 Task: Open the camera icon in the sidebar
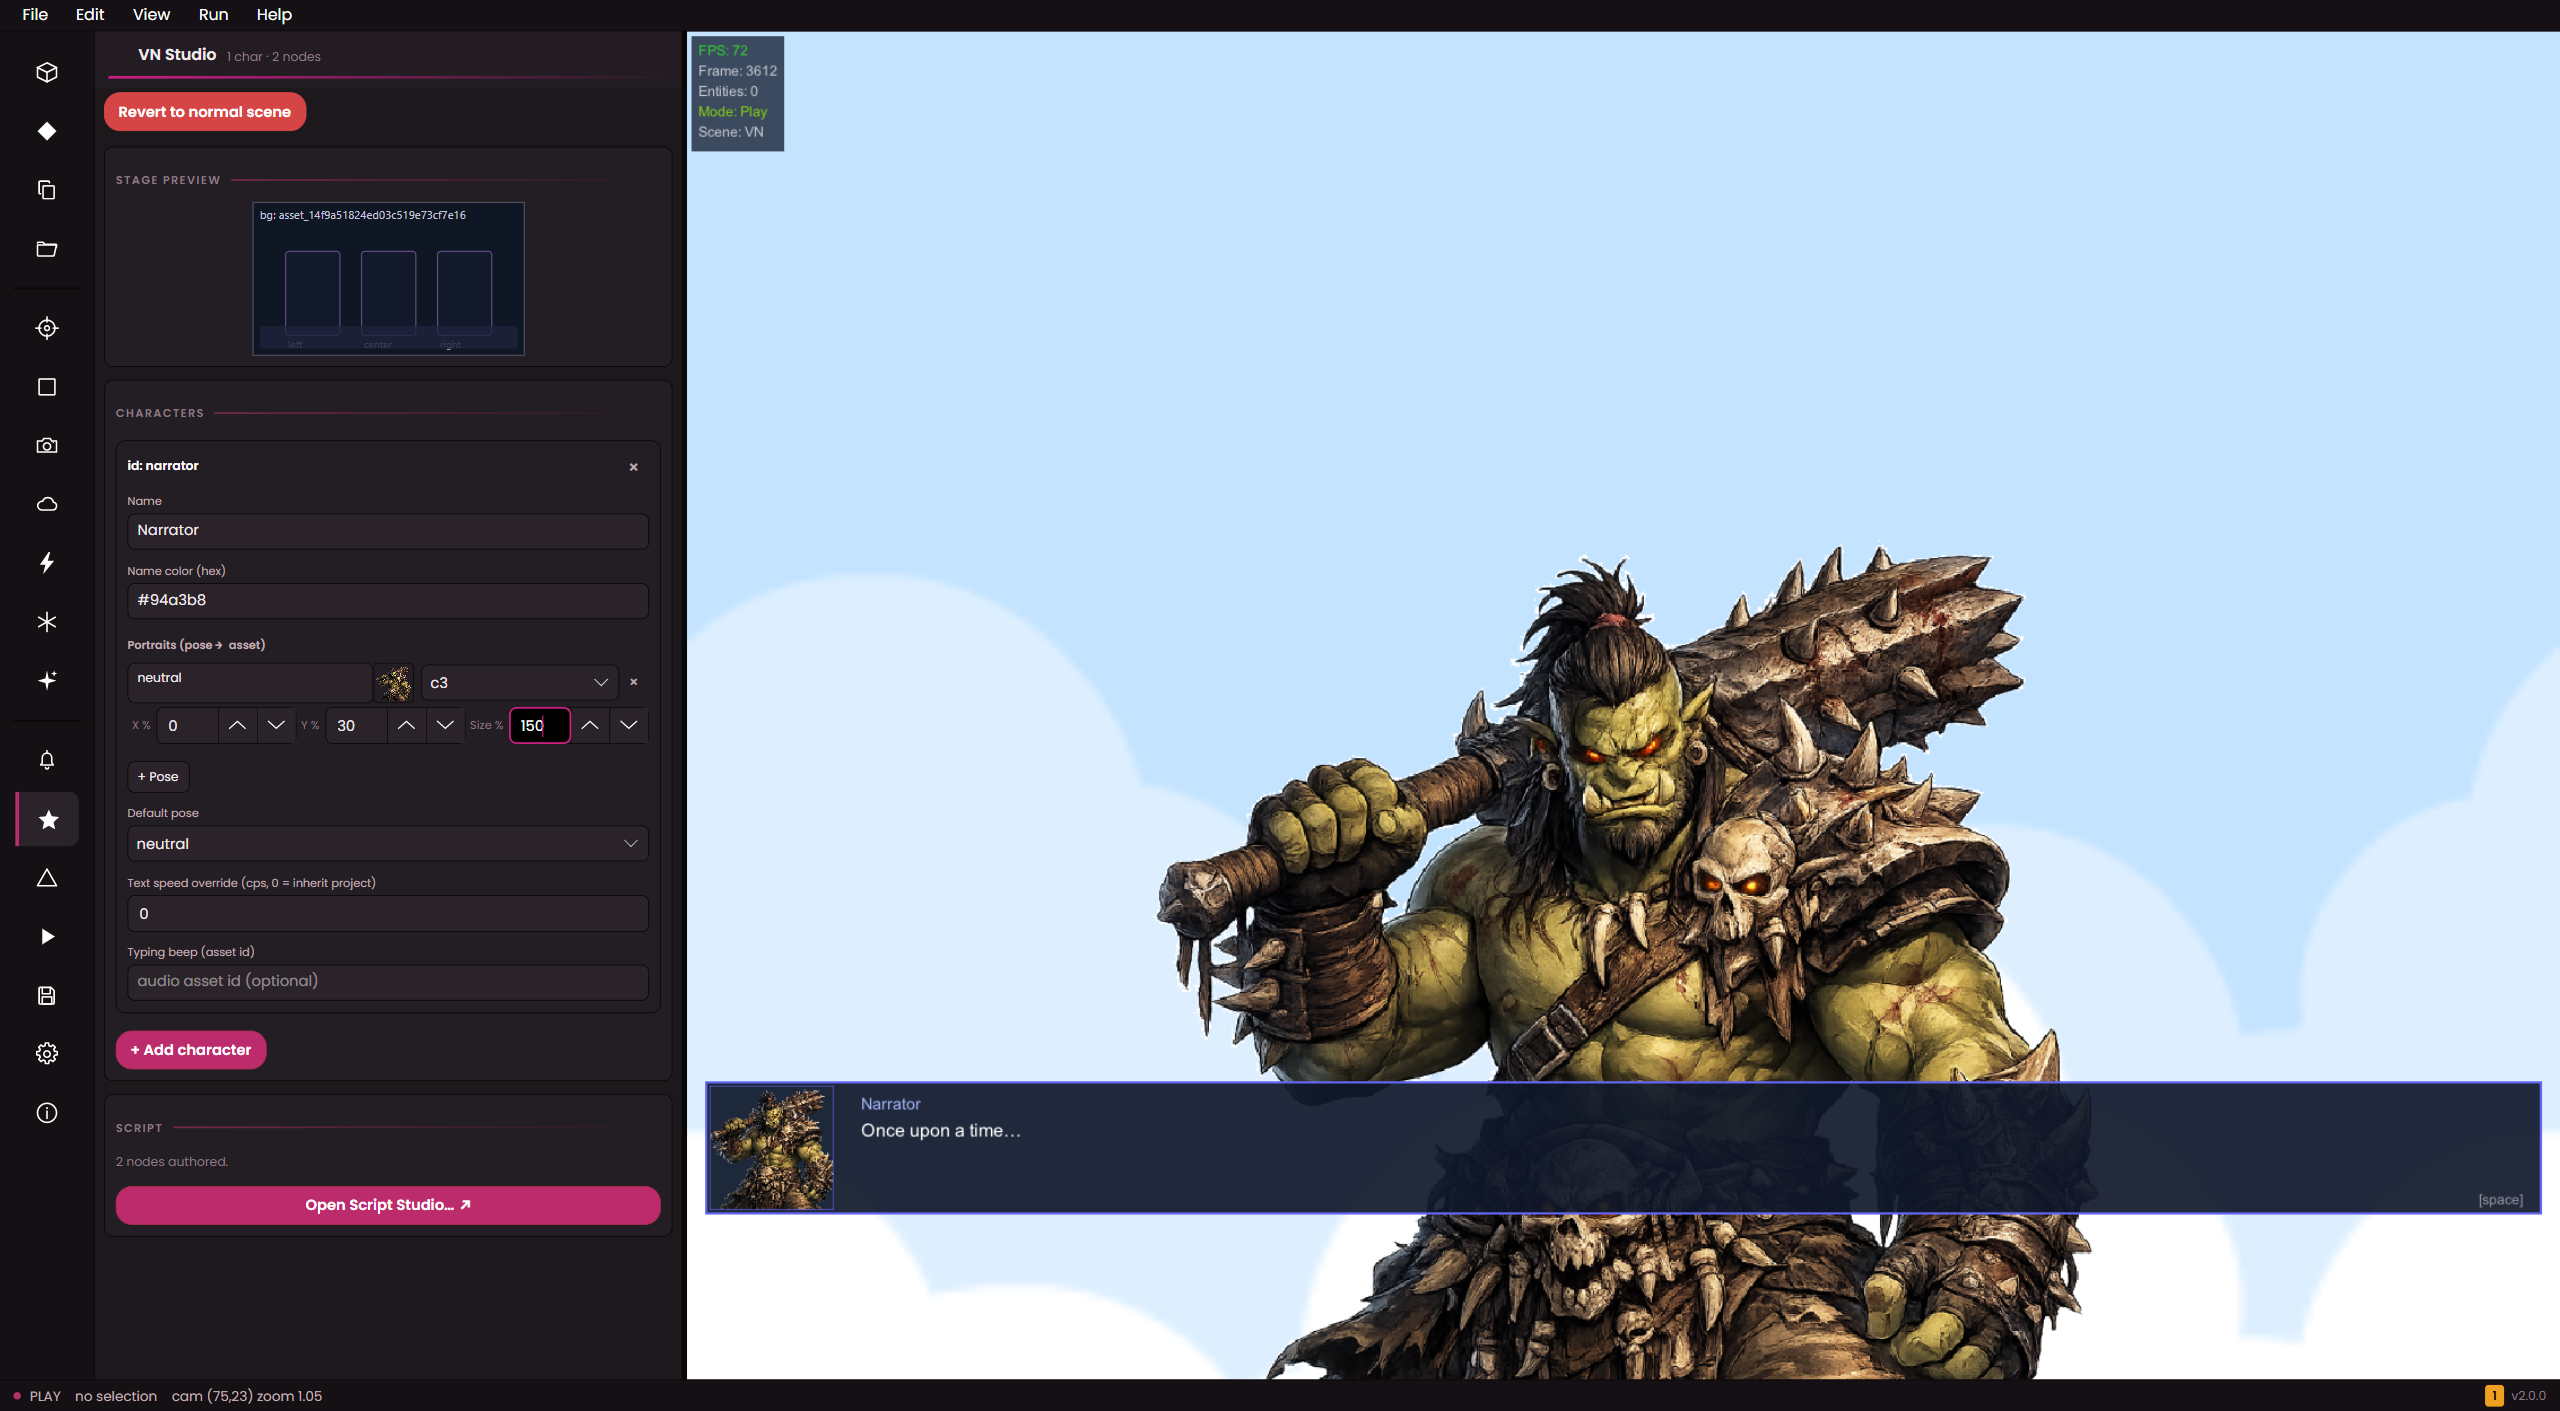click(x=47, y=445)
